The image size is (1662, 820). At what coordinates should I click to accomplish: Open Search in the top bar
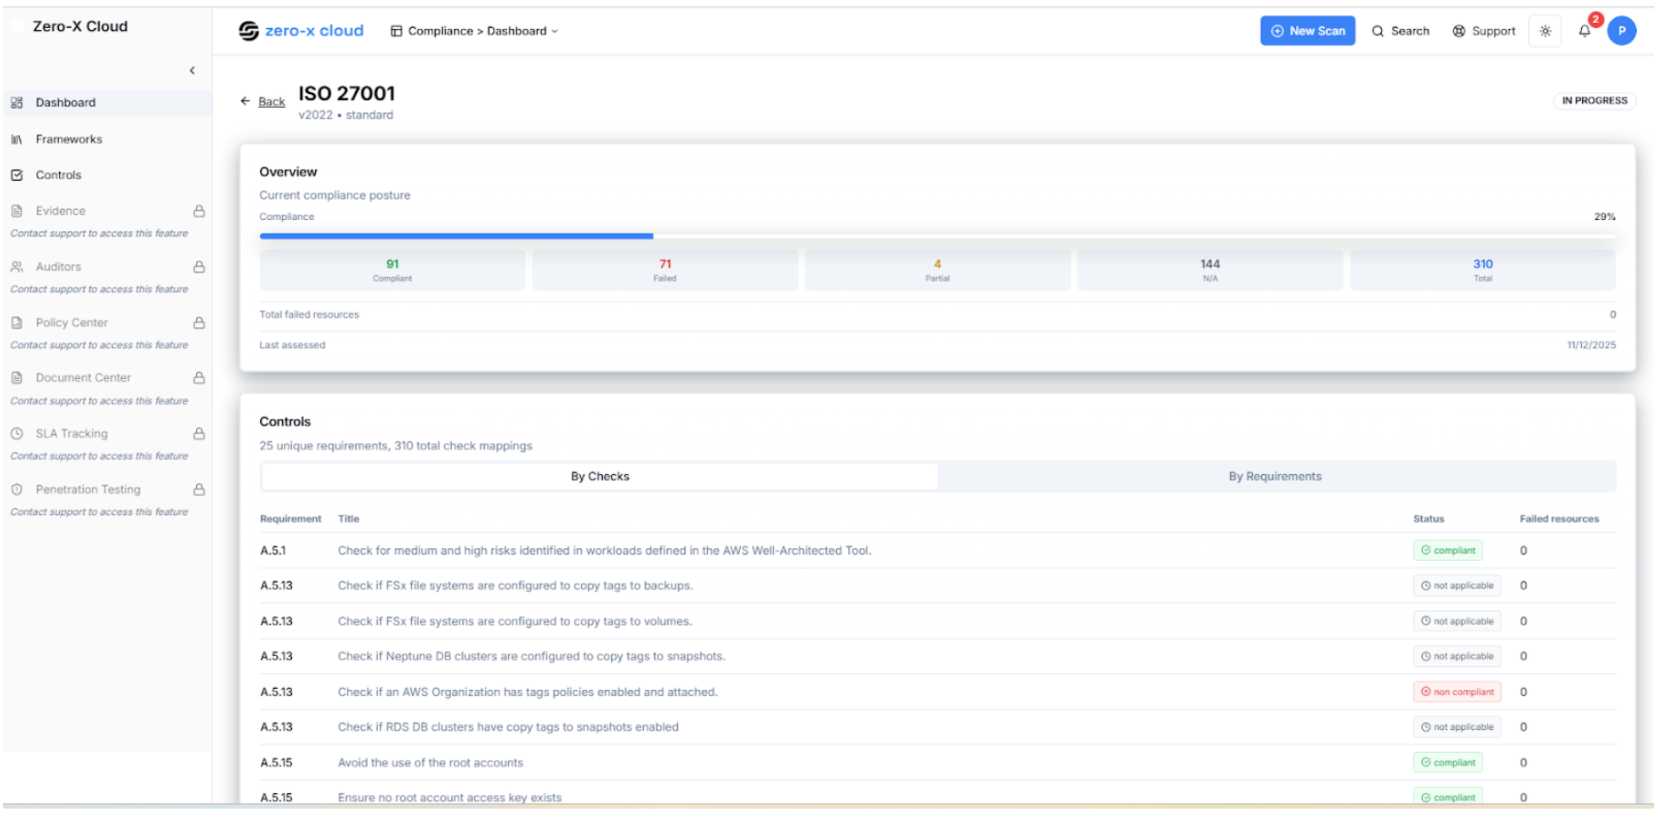coord(1400,31)
